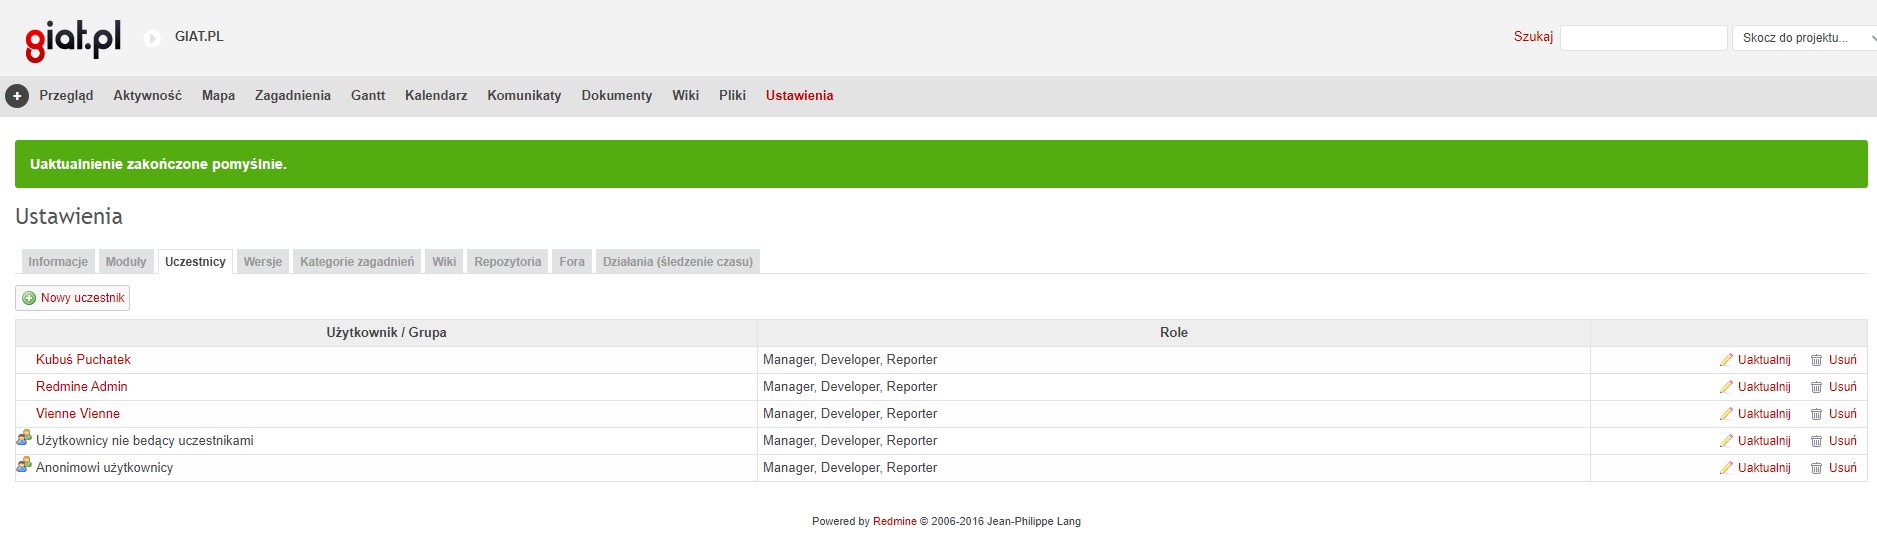
Task: Open Redmine Admin user link
Action: [x=82, y=387]
